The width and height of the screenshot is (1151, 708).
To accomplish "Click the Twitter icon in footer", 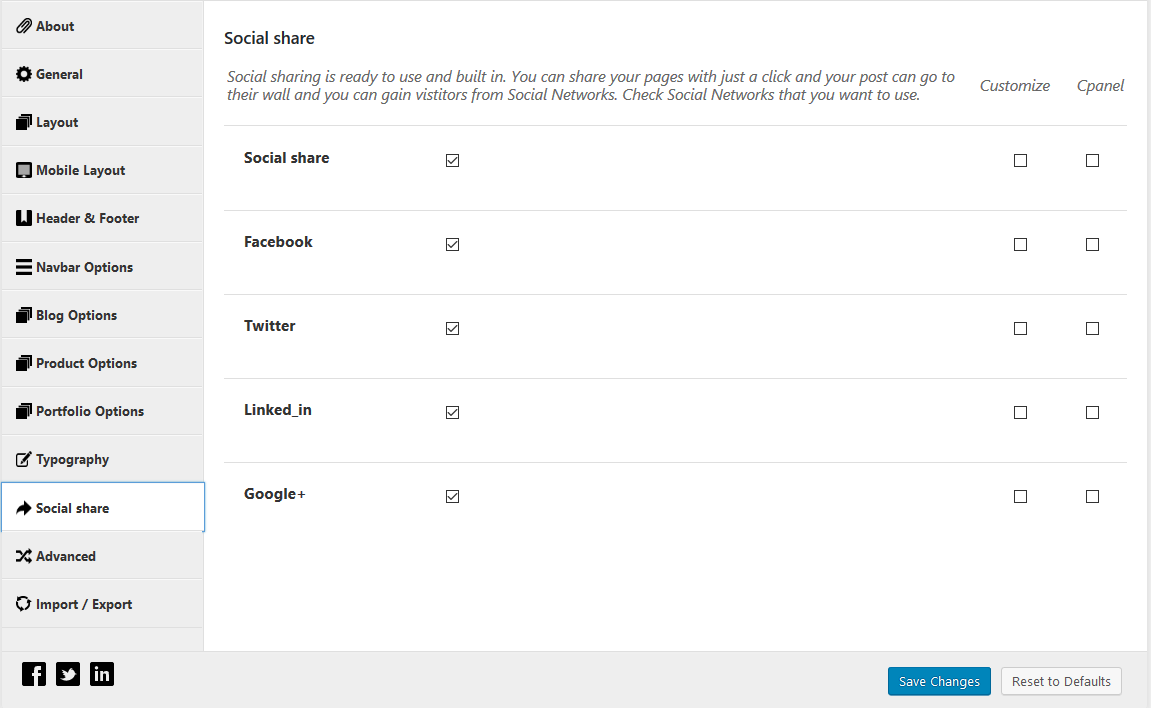I will click(x=68, y=674).
